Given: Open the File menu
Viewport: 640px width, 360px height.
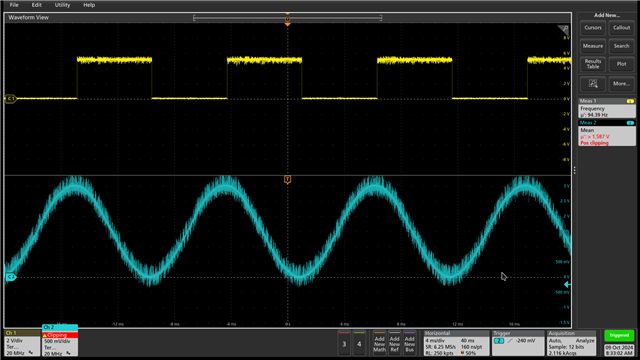Looking at the screenshot, I should pos(14,5).
